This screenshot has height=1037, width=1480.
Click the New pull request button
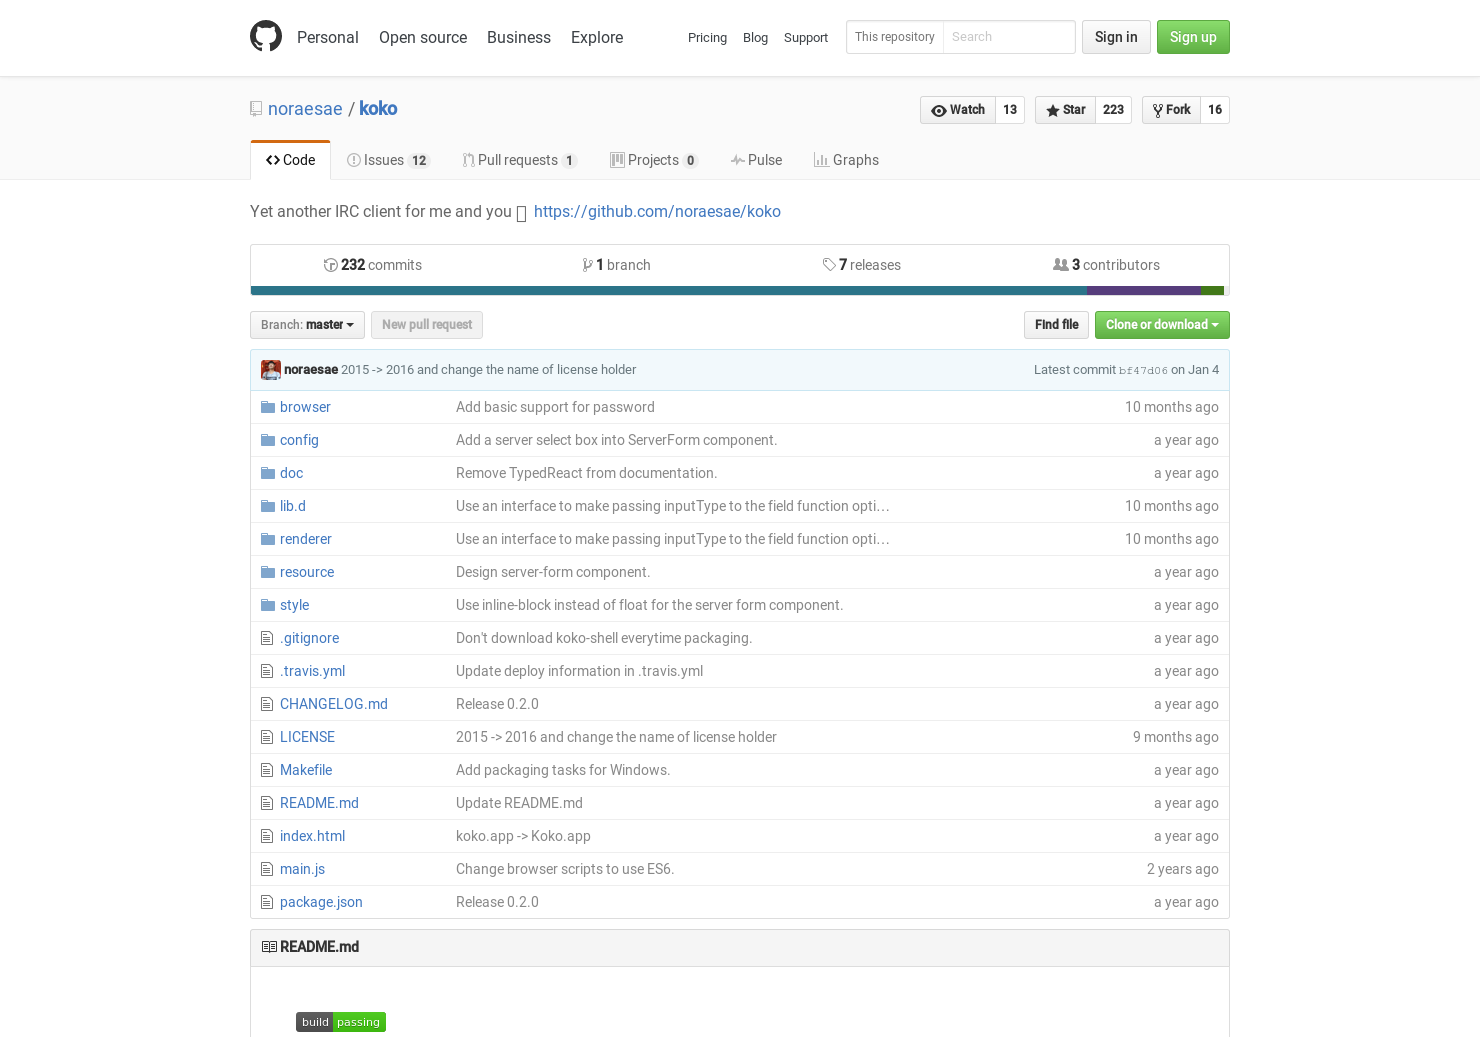(427, 325)
